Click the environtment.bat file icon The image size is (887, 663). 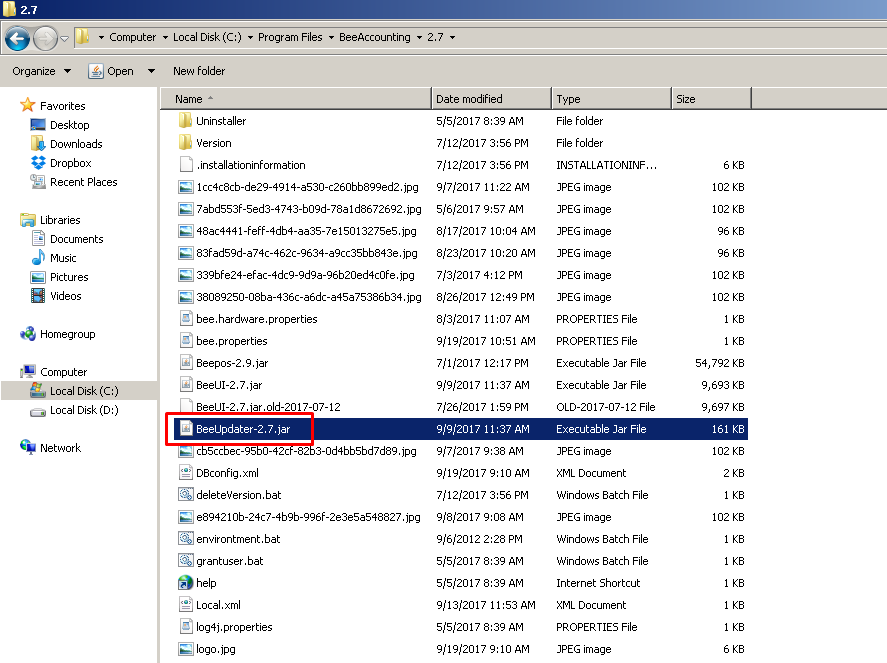click(186, 539)
